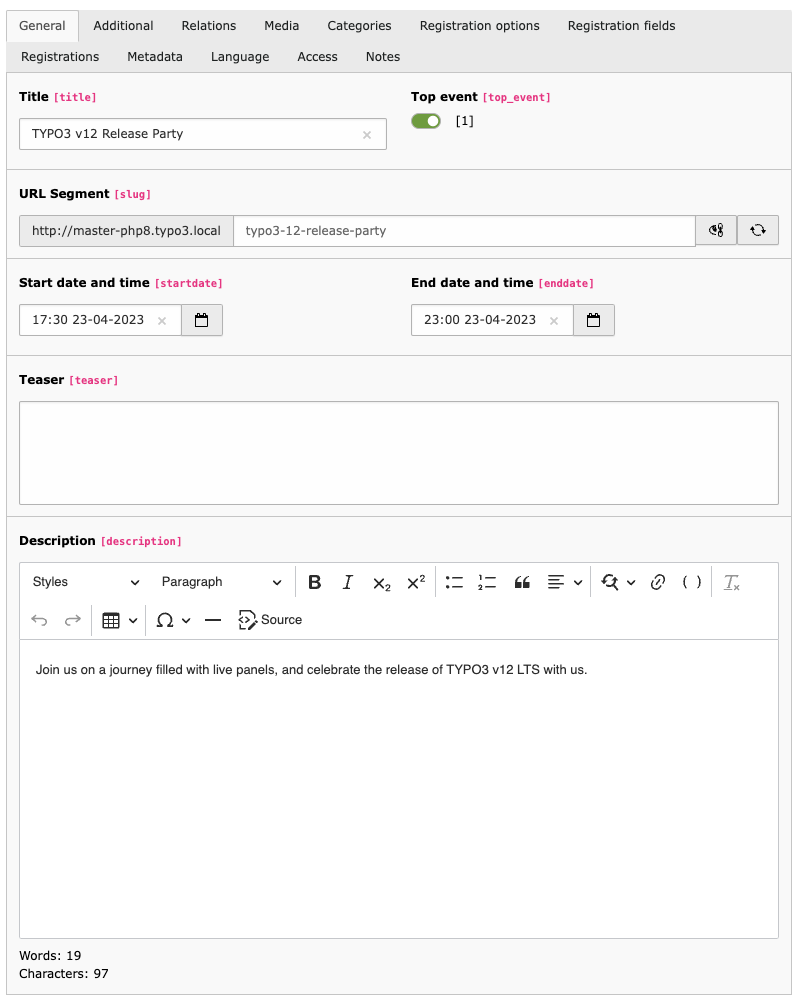Insert a bulleted list
This screenshot has height=1004, width=804.
click(x=454, y=582)
